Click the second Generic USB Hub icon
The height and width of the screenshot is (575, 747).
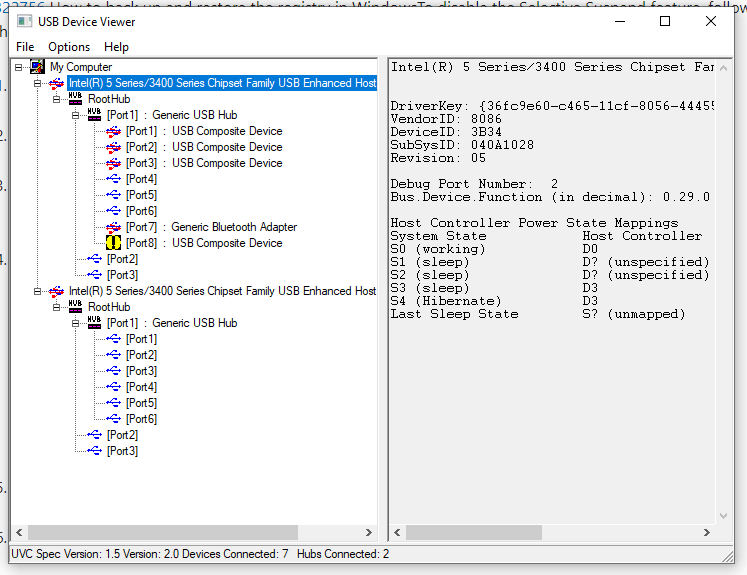[x=94, y=323]
